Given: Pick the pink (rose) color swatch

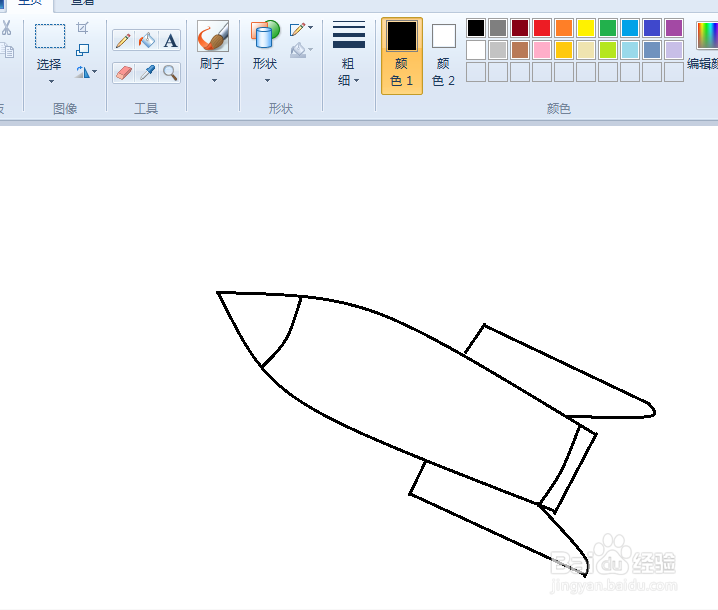Looking at the screenshot, I should [x=542, y=50].
